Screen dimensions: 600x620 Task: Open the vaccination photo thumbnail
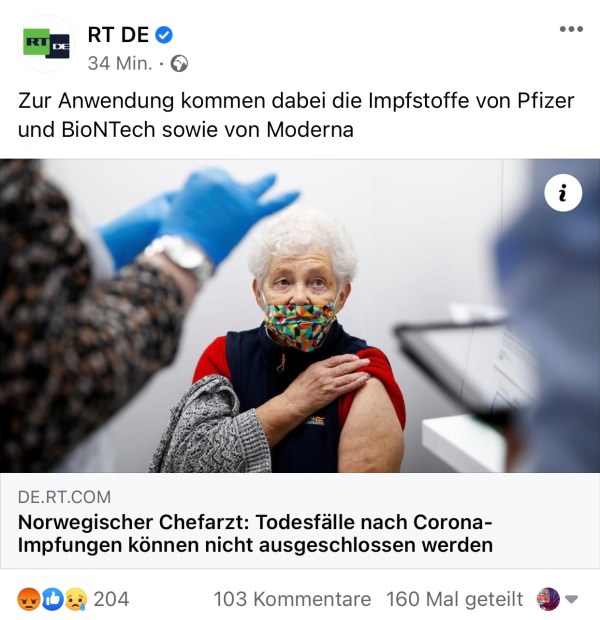pos(300,316)
